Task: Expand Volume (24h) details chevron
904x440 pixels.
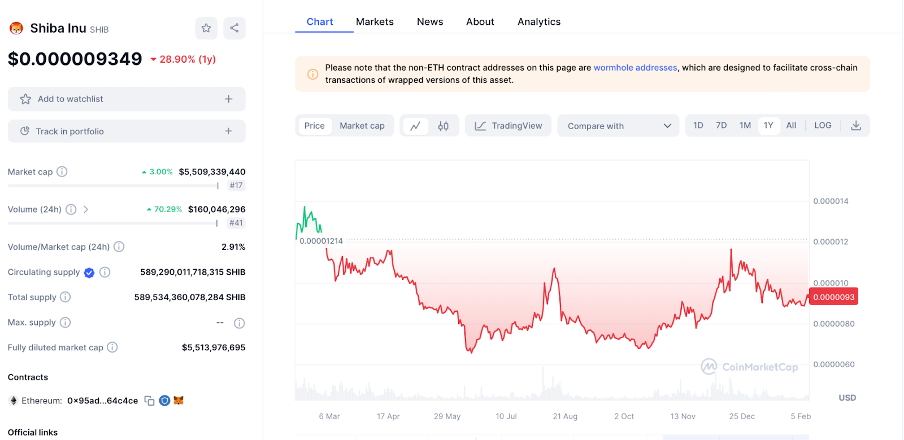Action: (86, 209)
